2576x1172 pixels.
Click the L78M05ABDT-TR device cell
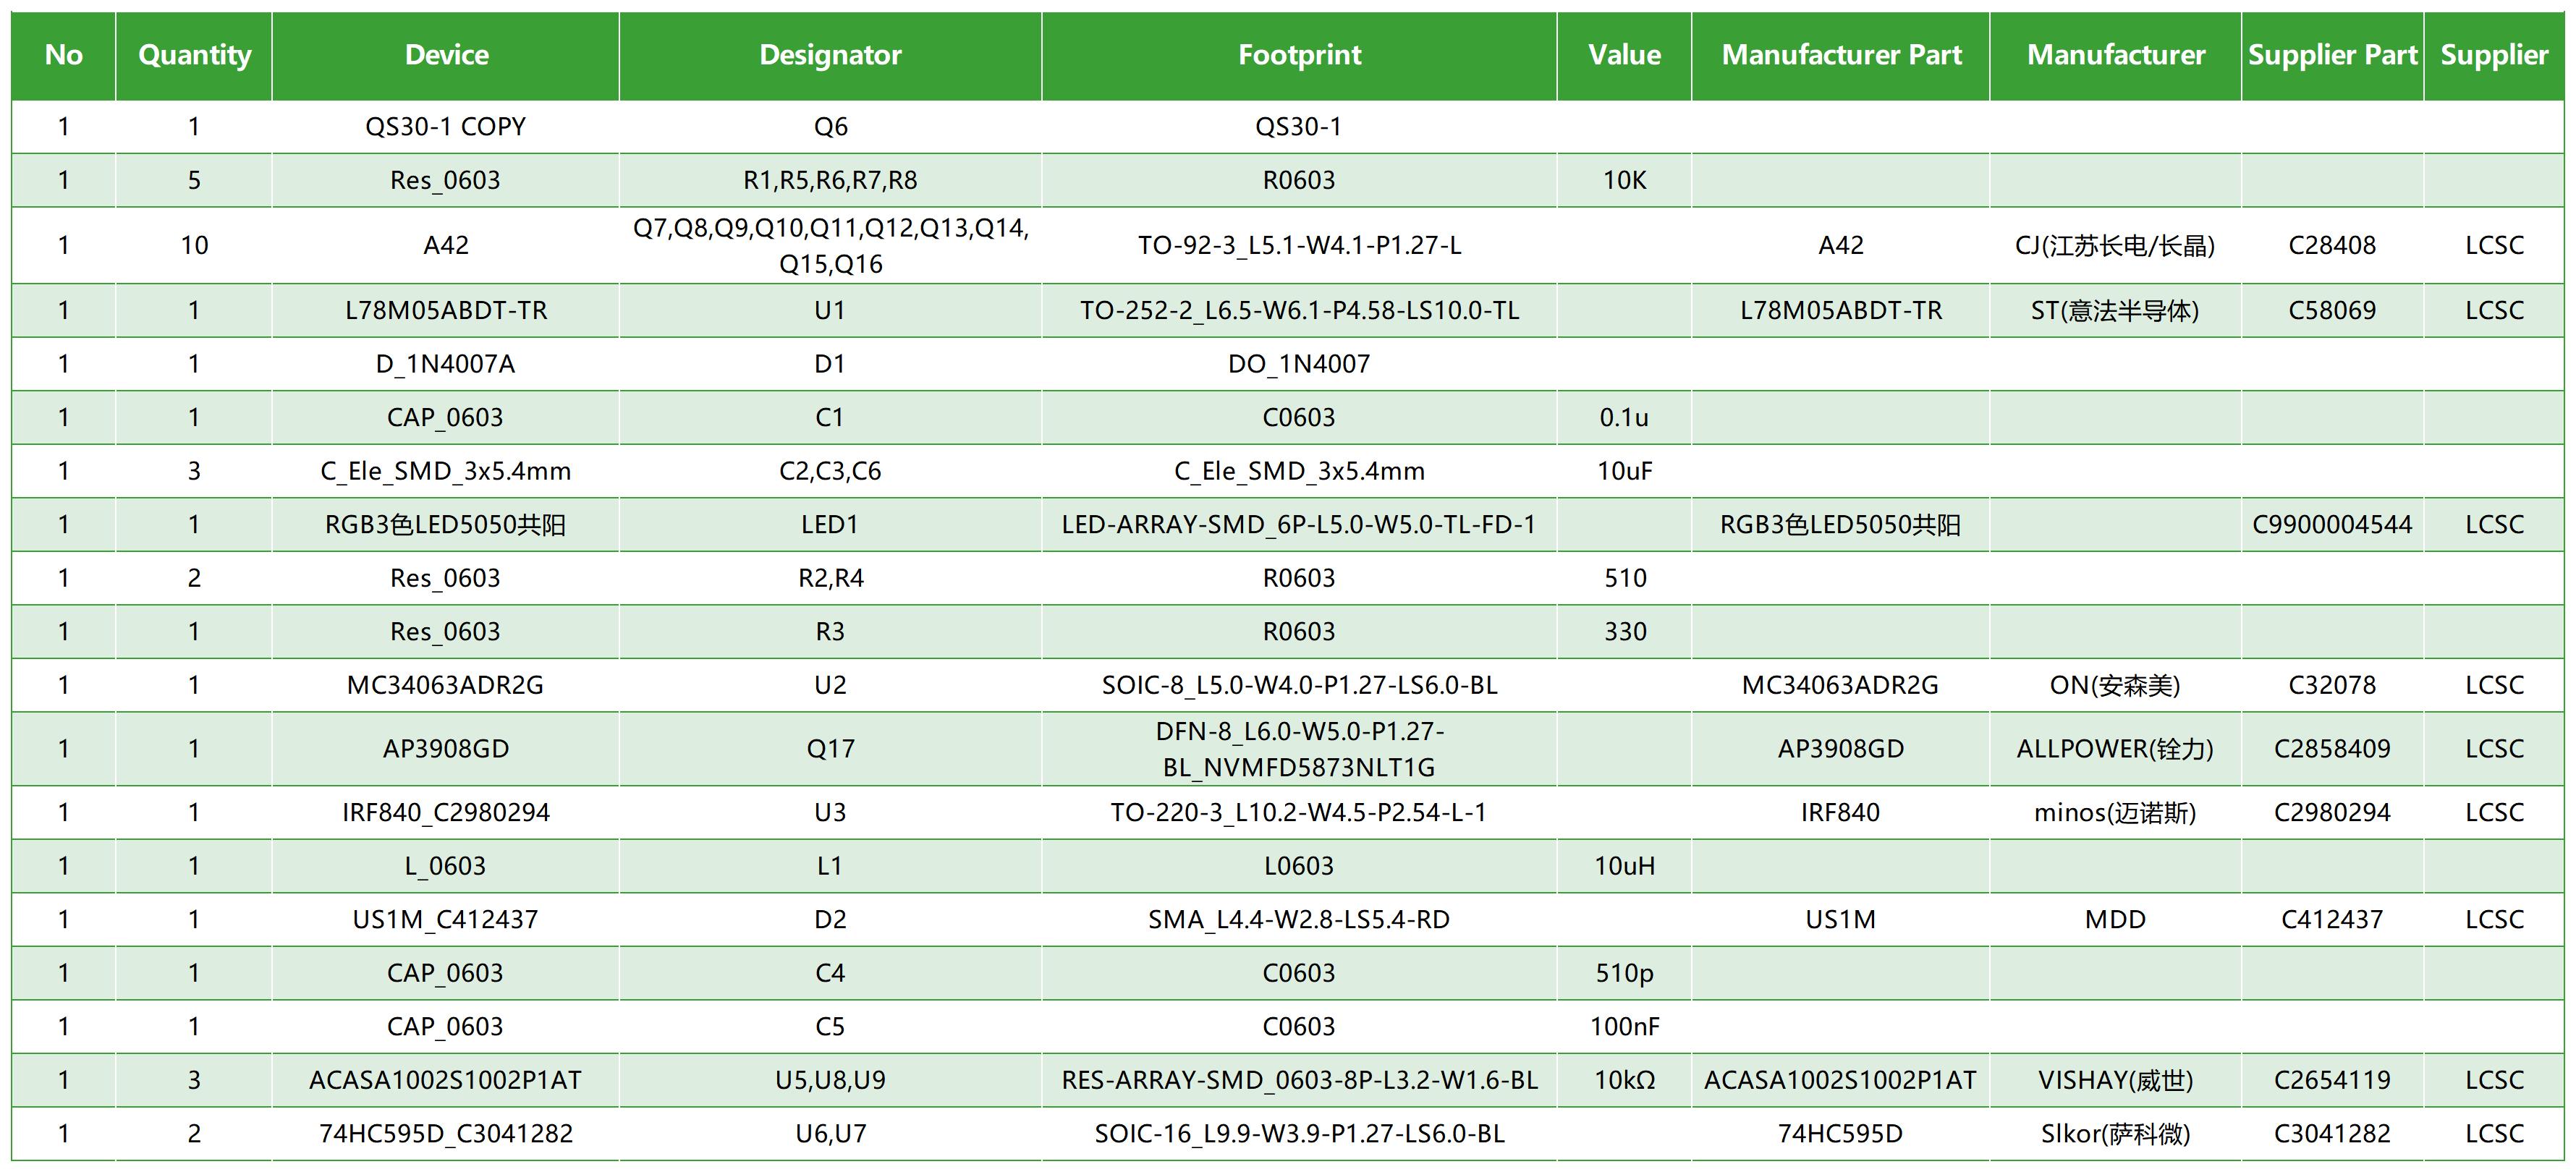pyautogui.click(x=445, y=311)
